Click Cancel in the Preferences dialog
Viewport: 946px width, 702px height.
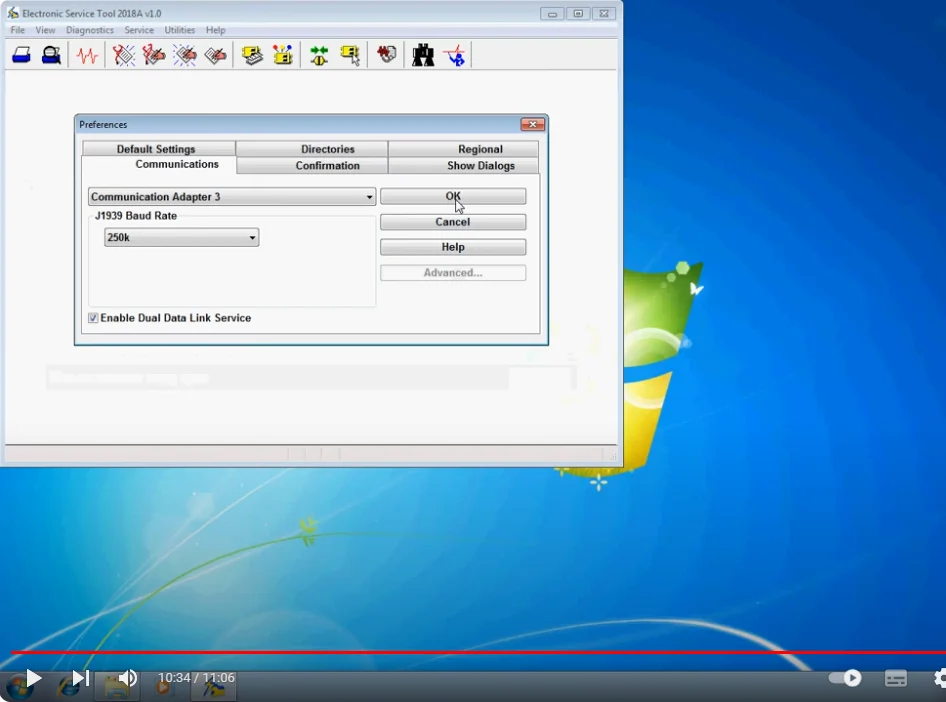coord(452,222)
